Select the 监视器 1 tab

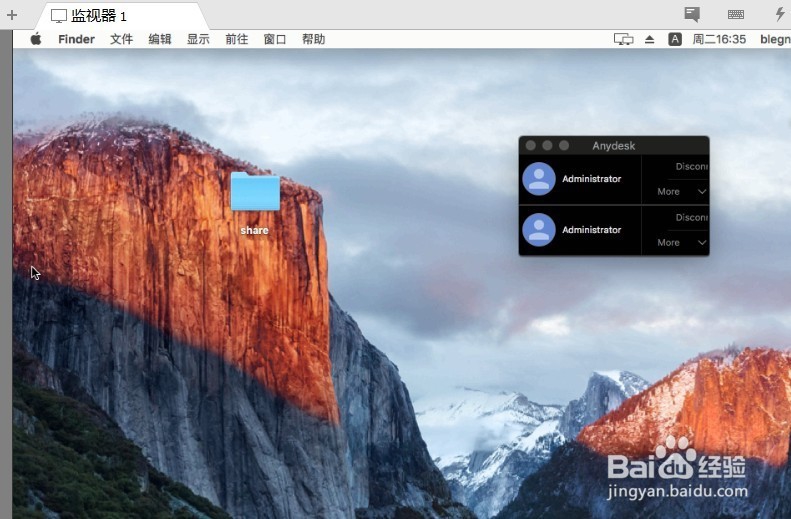click(x=121, y=16)
